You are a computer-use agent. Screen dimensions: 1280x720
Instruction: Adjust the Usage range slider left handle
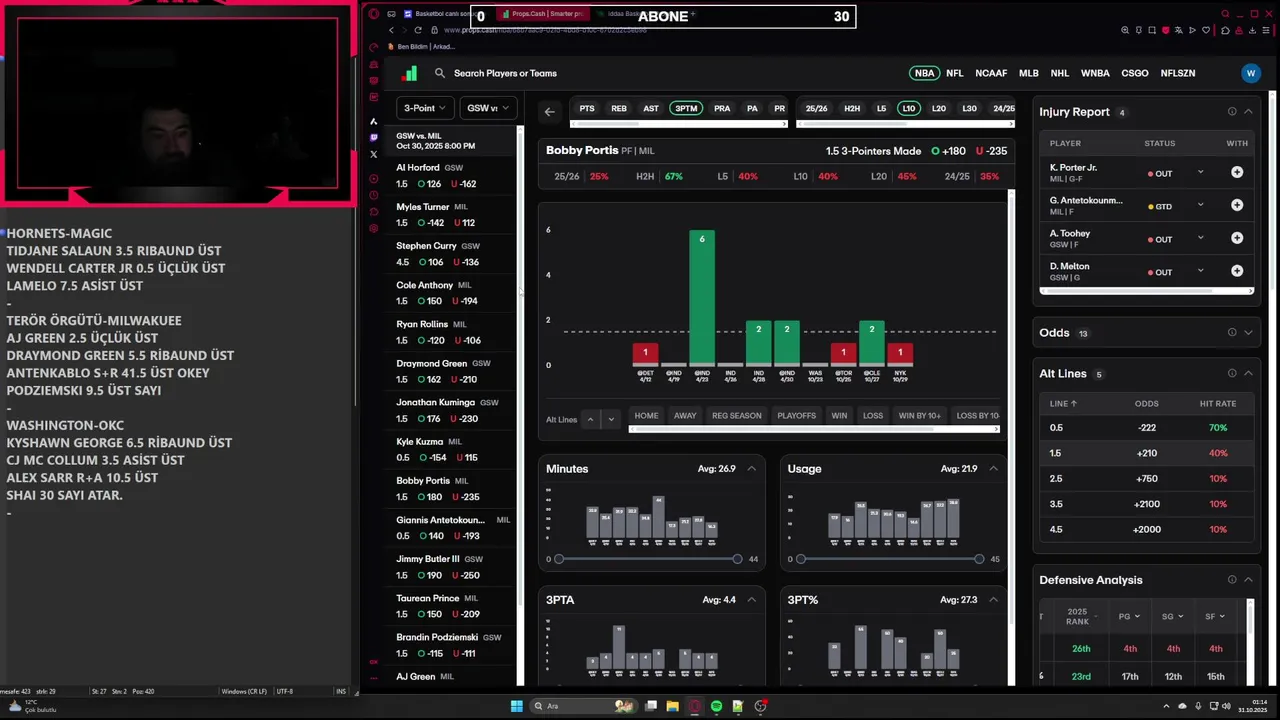click(801, 559)
